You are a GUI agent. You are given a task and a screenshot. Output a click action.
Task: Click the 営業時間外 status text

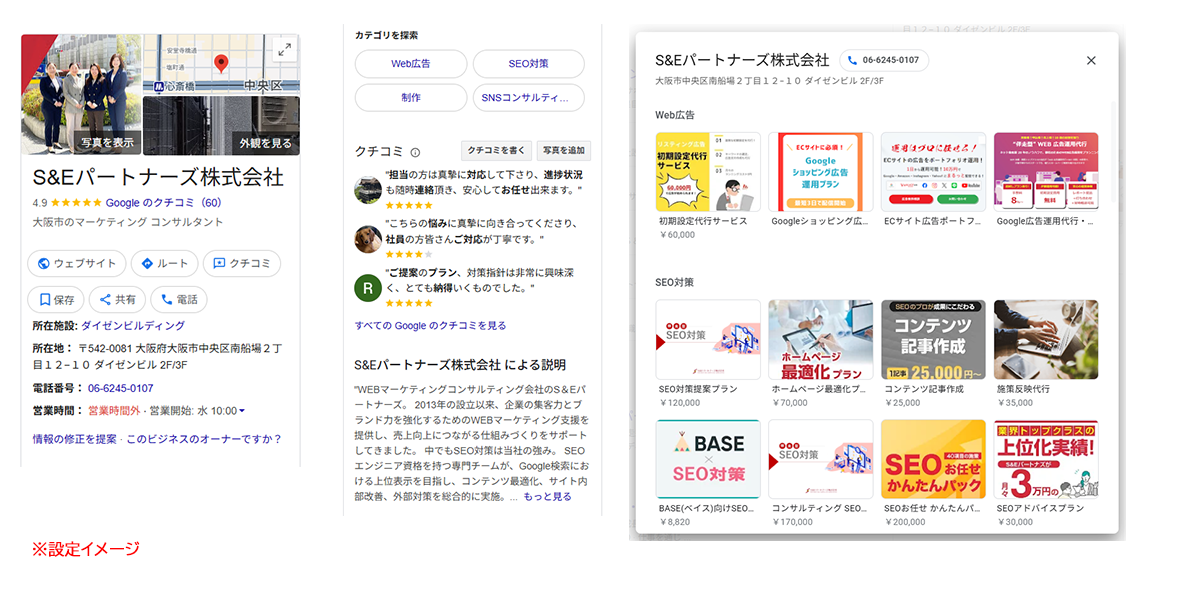point(114,411)
